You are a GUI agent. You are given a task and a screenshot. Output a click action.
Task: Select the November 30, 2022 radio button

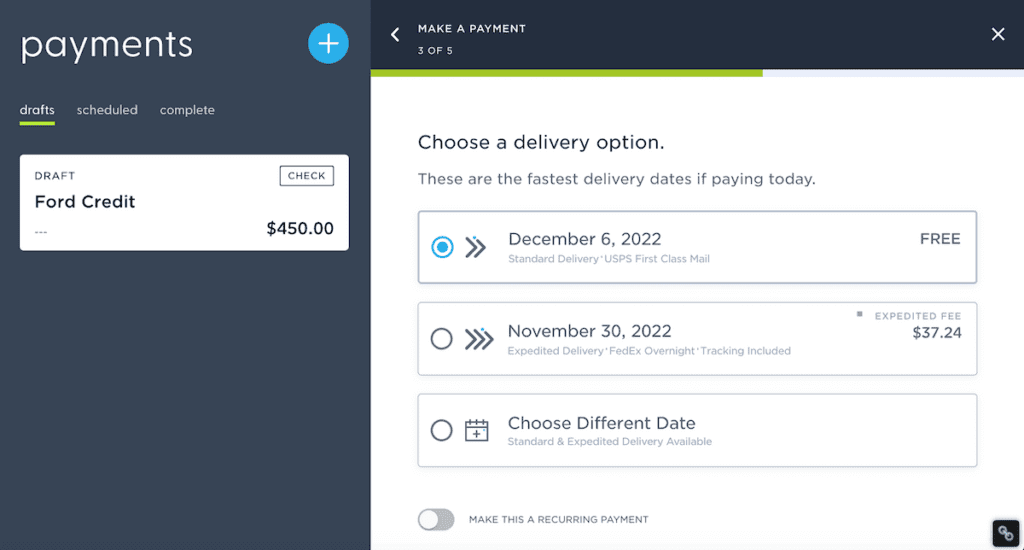[441, 338]
